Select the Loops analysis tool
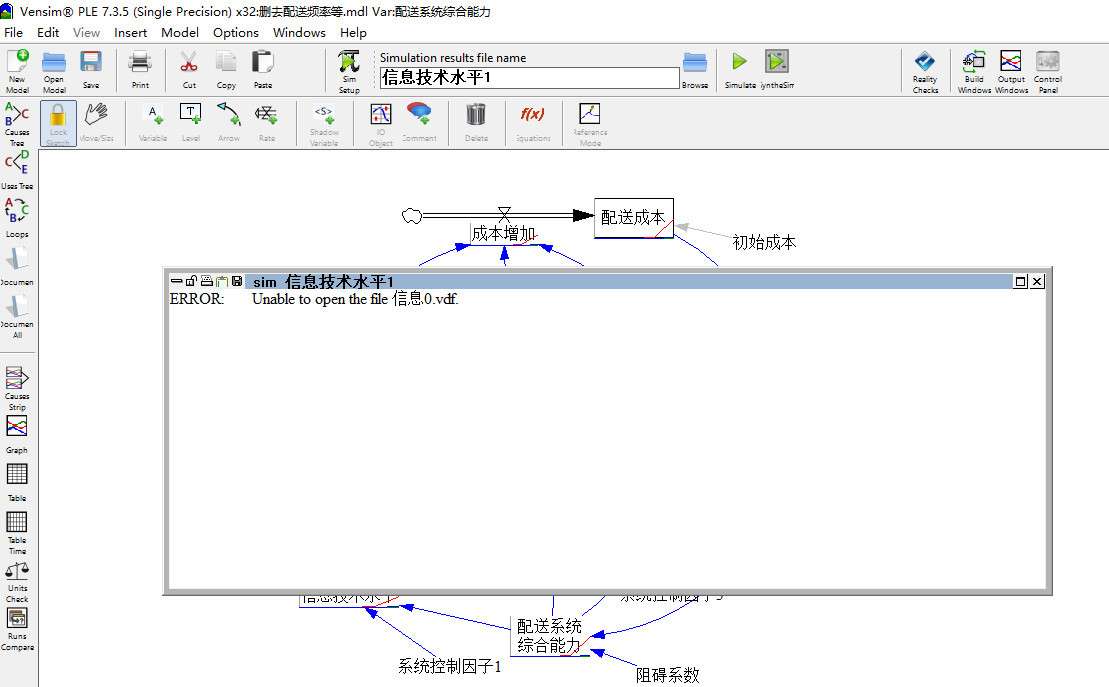The height and width of the screenshot is (687, 1109). point(17,217)
